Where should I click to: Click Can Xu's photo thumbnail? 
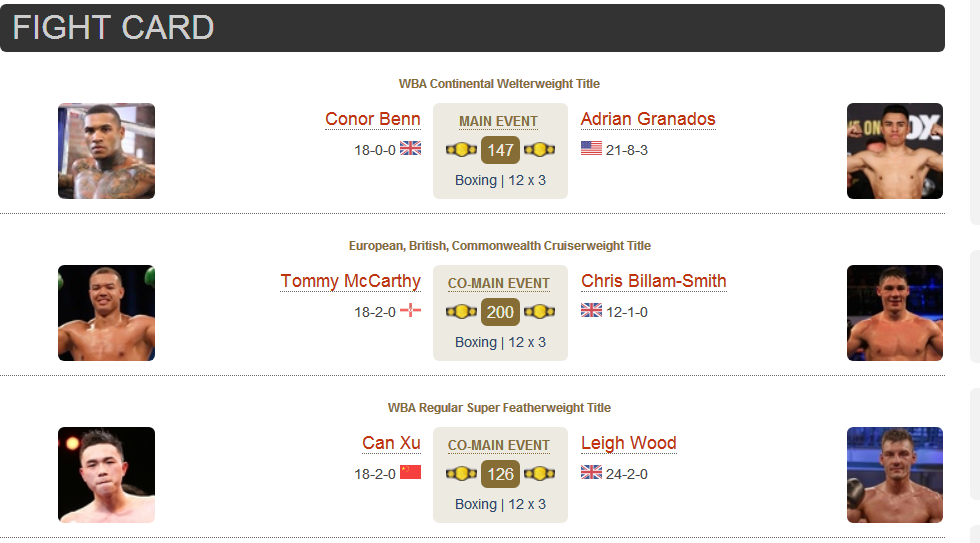pyautogui.click(x=106, y=475)
